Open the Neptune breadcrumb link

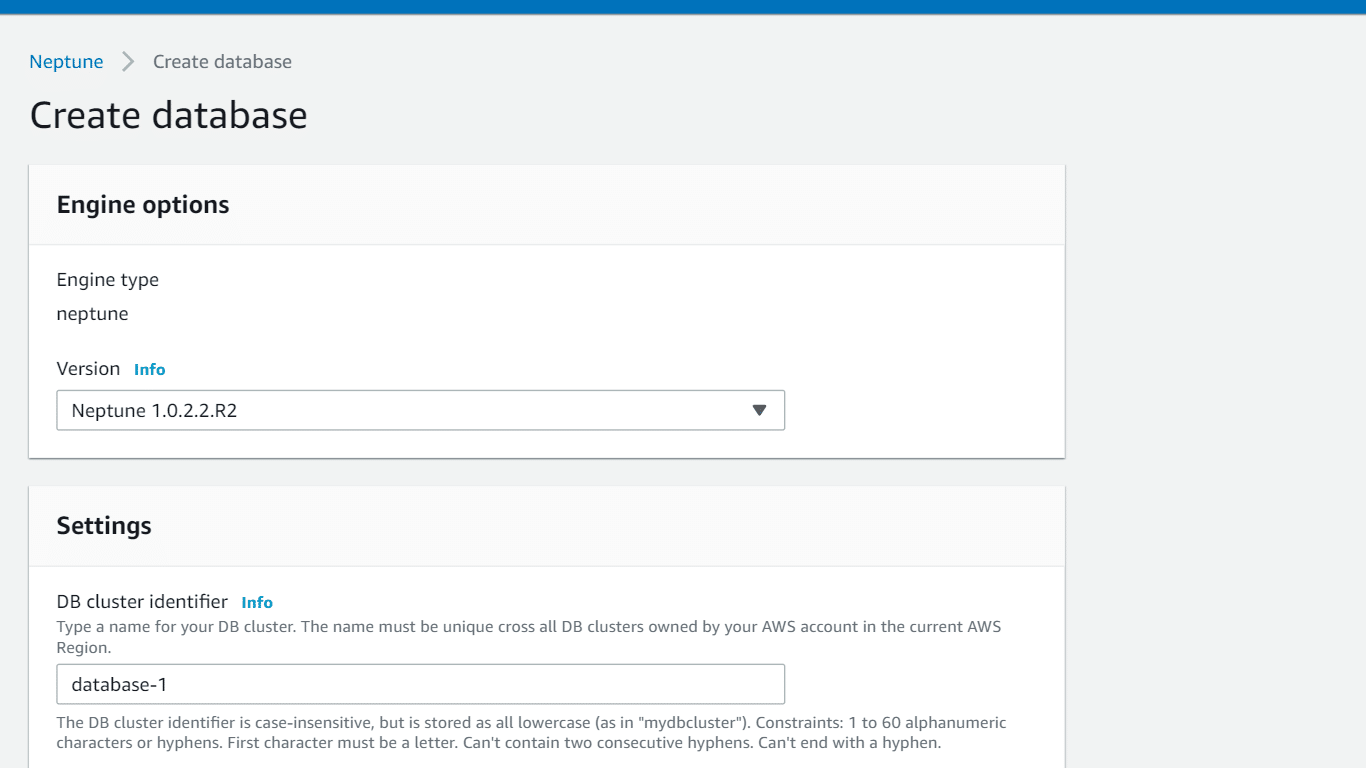(66, 61)
